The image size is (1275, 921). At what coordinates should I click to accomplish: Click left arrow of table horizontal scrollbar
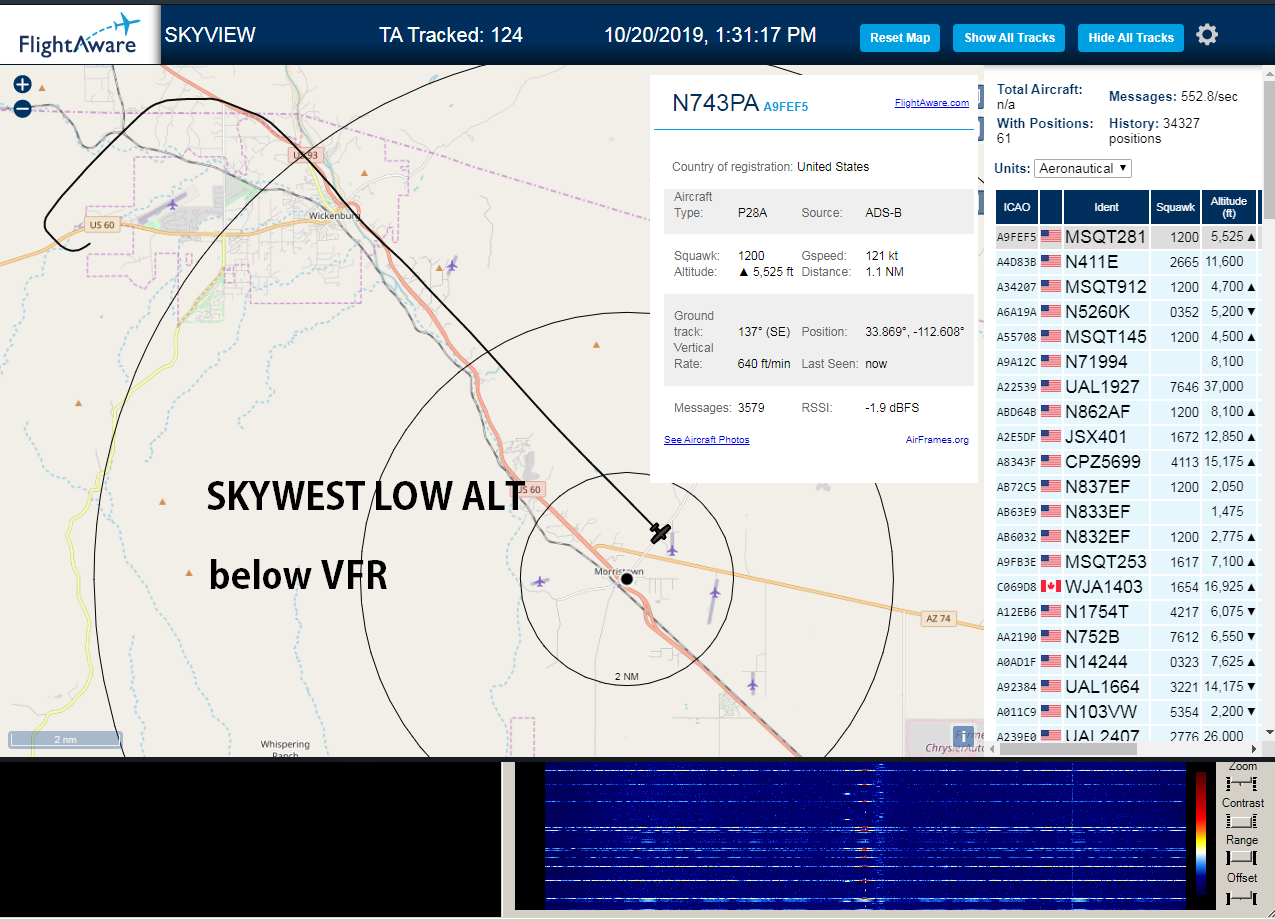(x=992, y=747)
